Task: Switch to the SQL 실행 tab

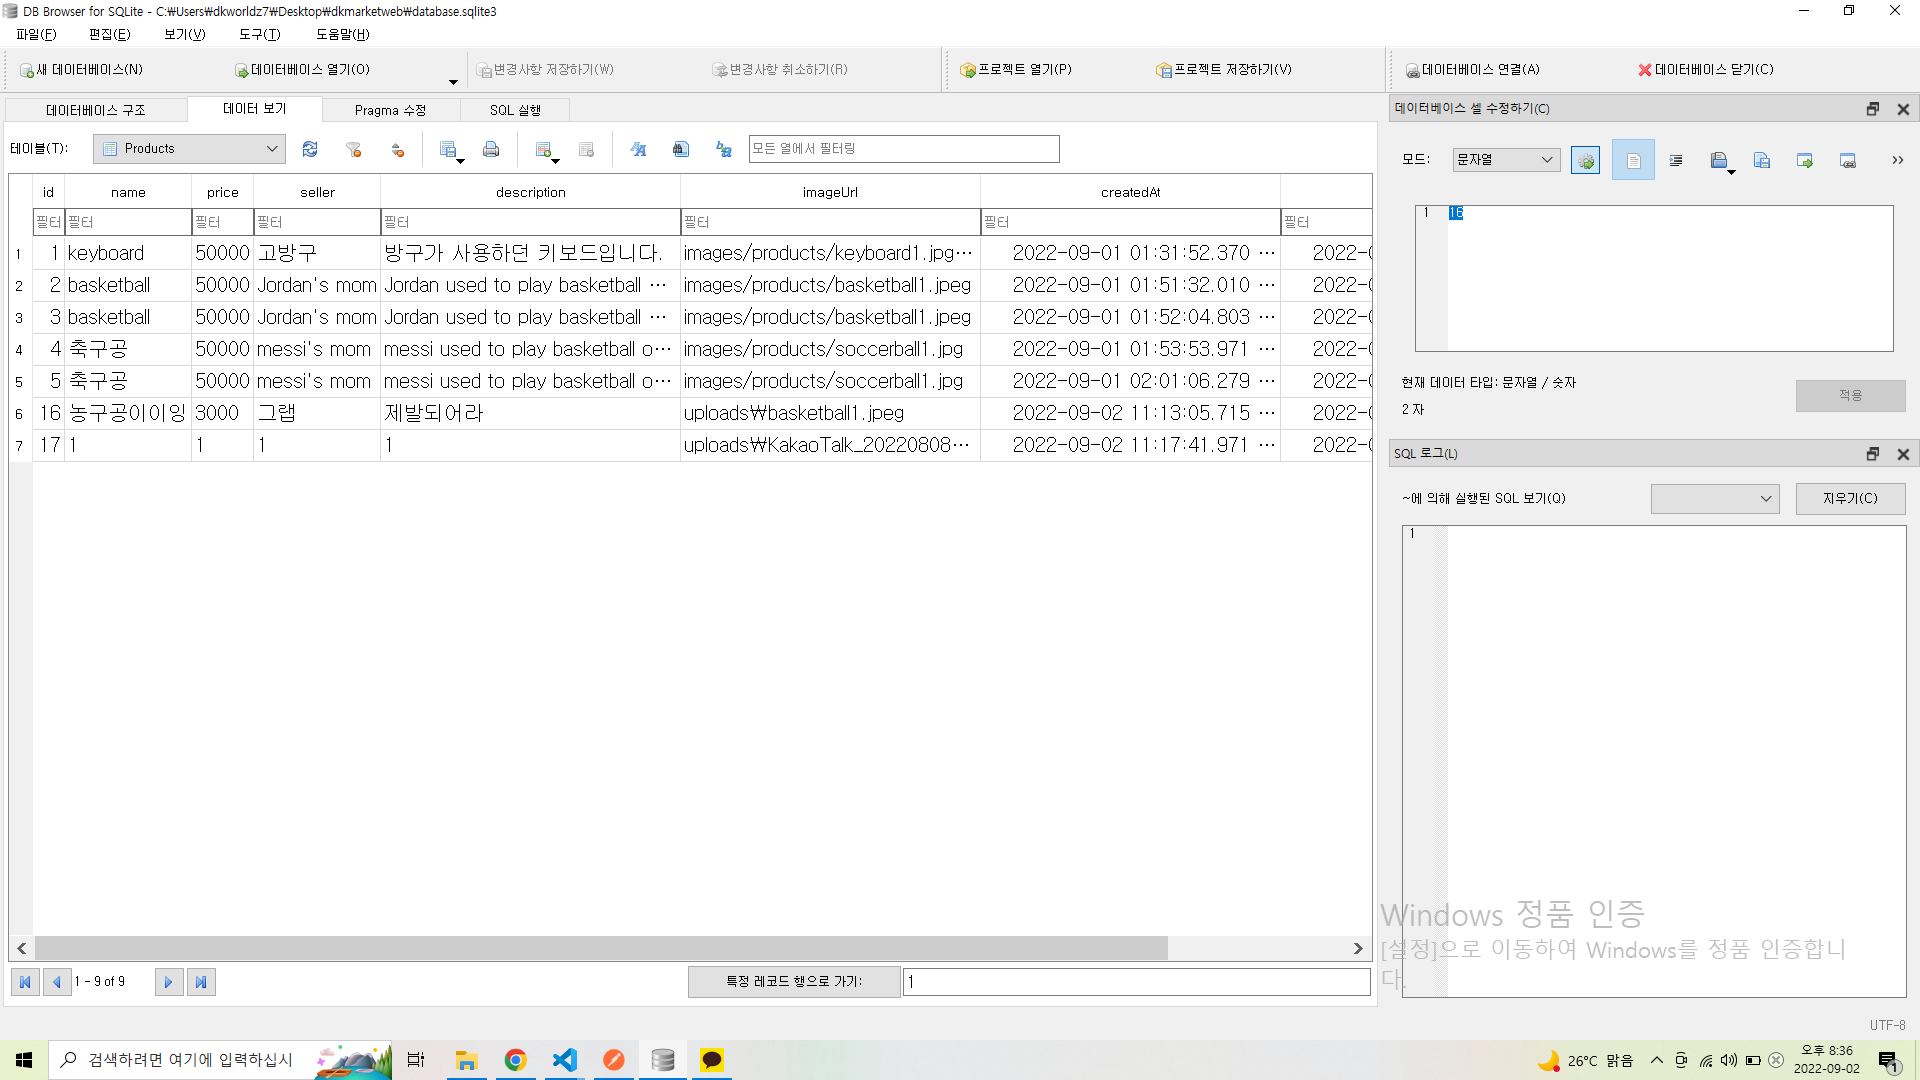Action: [514, 110]
